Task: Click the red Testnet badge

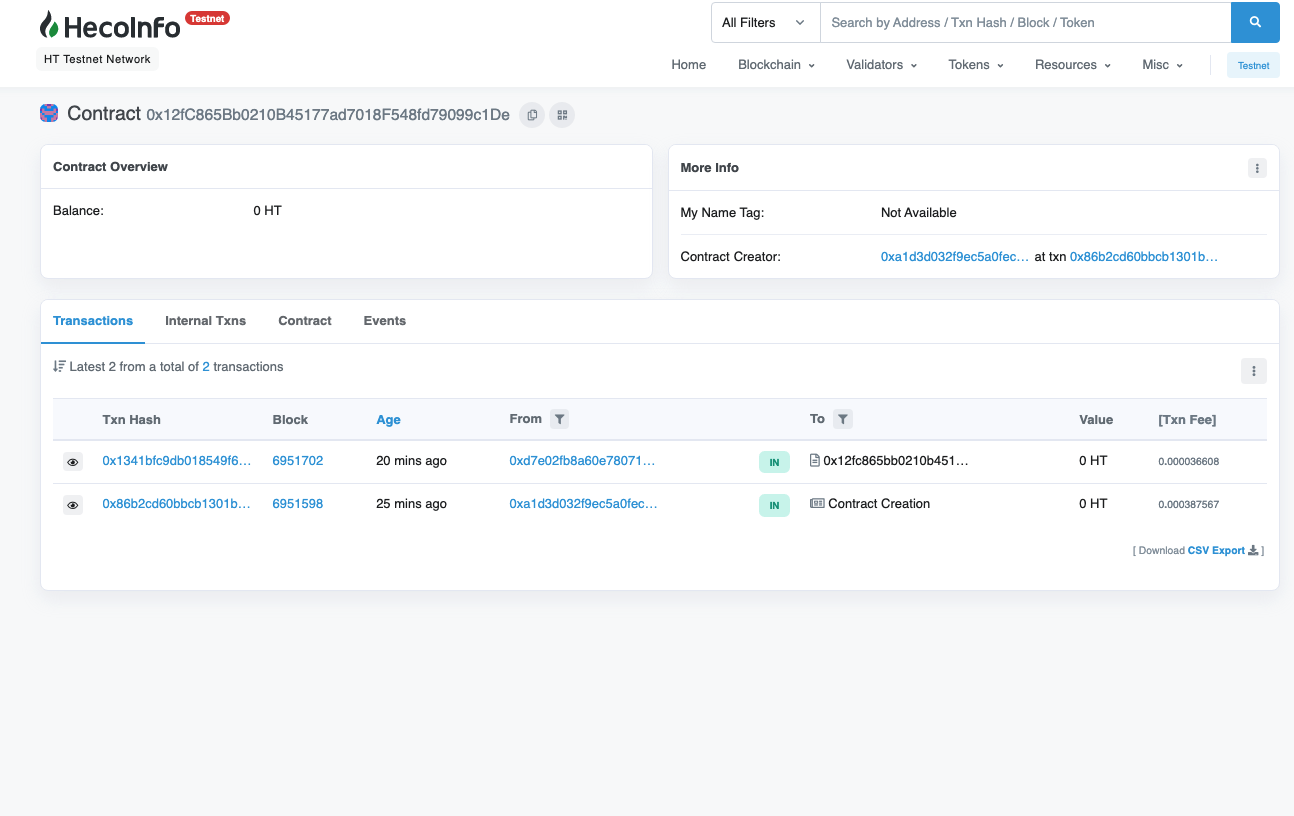Action: tap(207, 18)
